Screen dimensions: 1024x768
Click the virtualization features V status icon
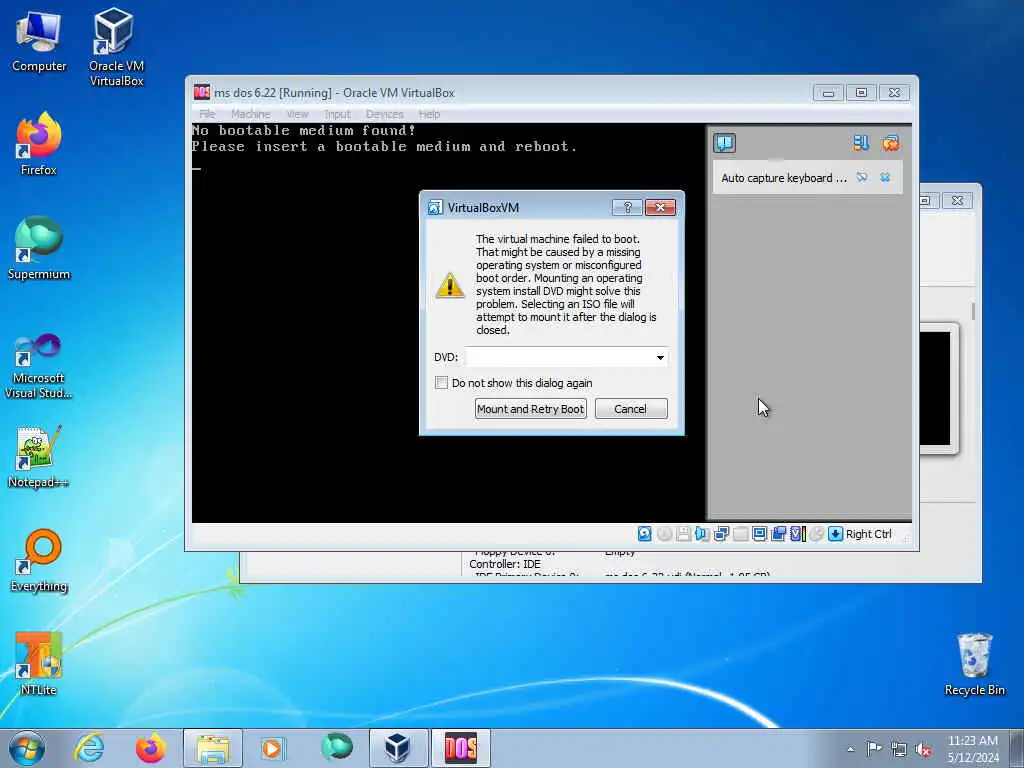(x=797, y=534)
